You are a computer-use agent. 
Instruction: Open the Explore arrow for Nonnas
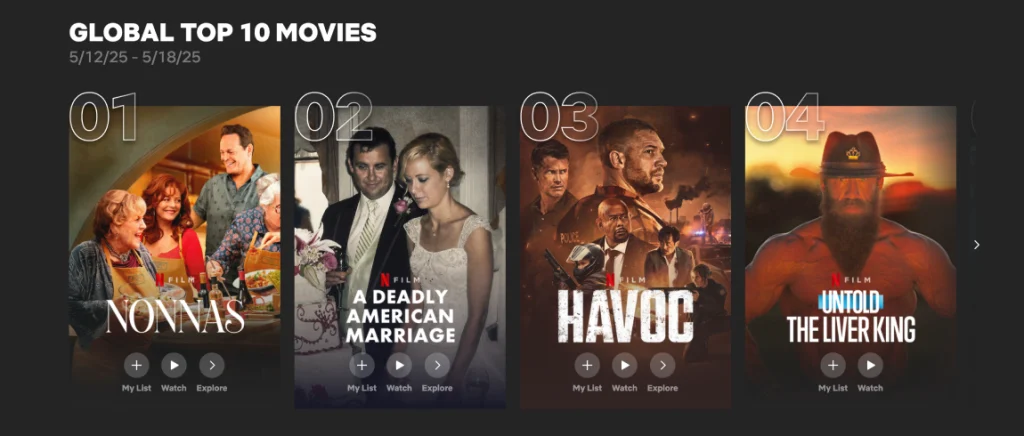[212, 366]
